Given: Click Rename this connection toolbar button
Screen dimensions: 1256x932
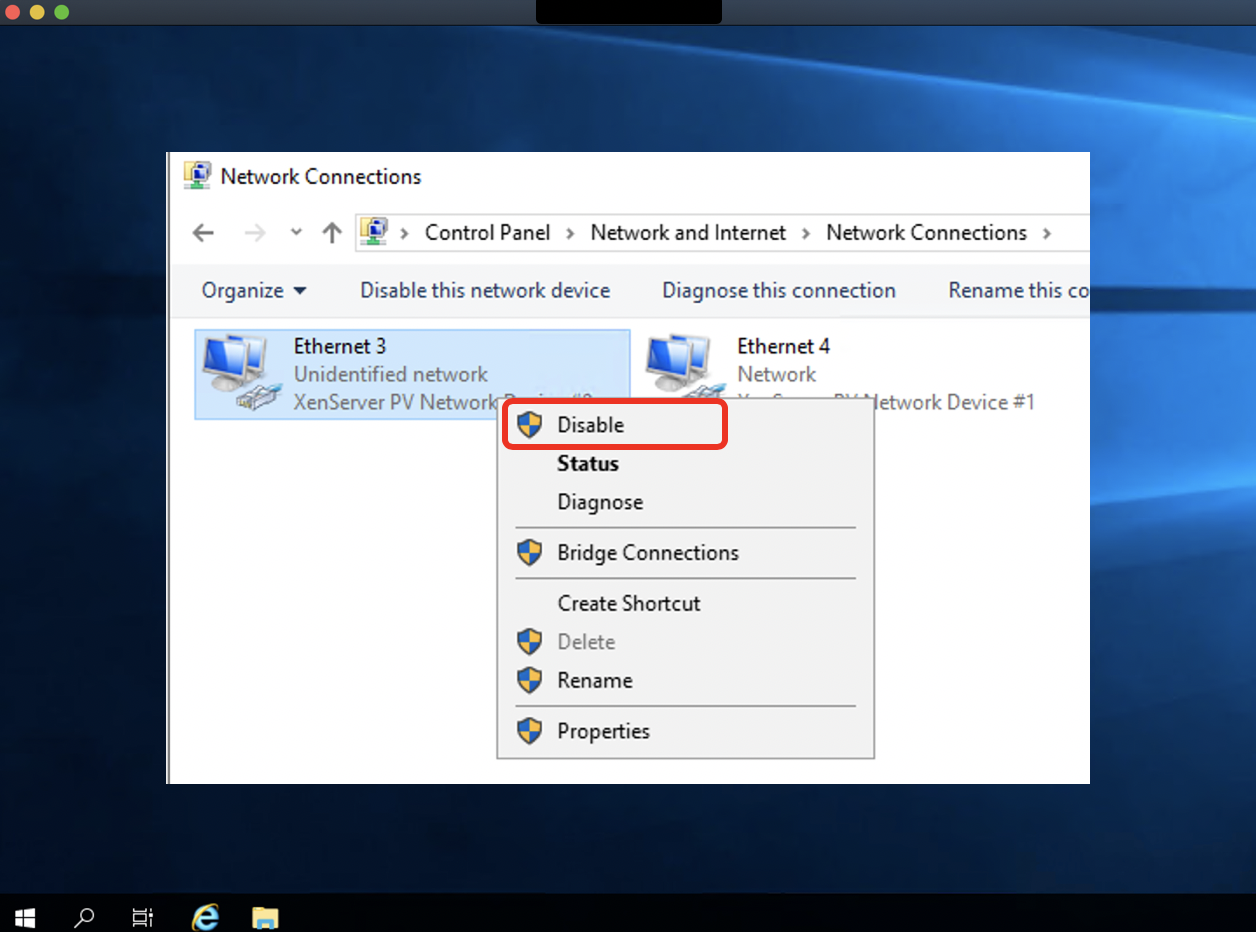Looking at the screenshot, I should pyautogui.click(x=1019, y=291).
